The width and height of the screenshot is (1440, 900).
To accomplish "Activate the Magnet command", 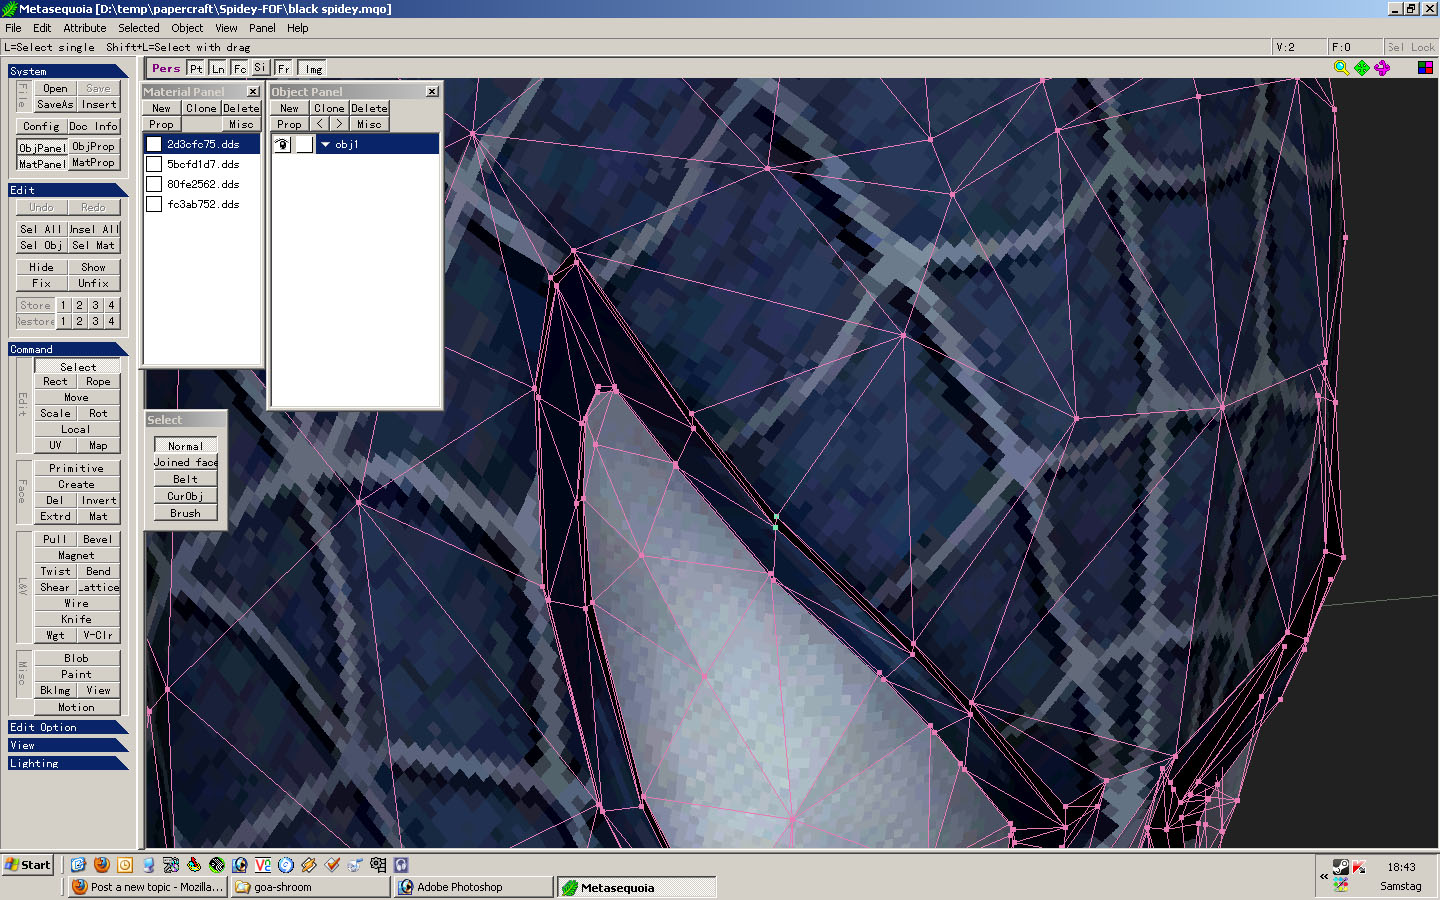I will pyautogui.click(x=76, y=555).
